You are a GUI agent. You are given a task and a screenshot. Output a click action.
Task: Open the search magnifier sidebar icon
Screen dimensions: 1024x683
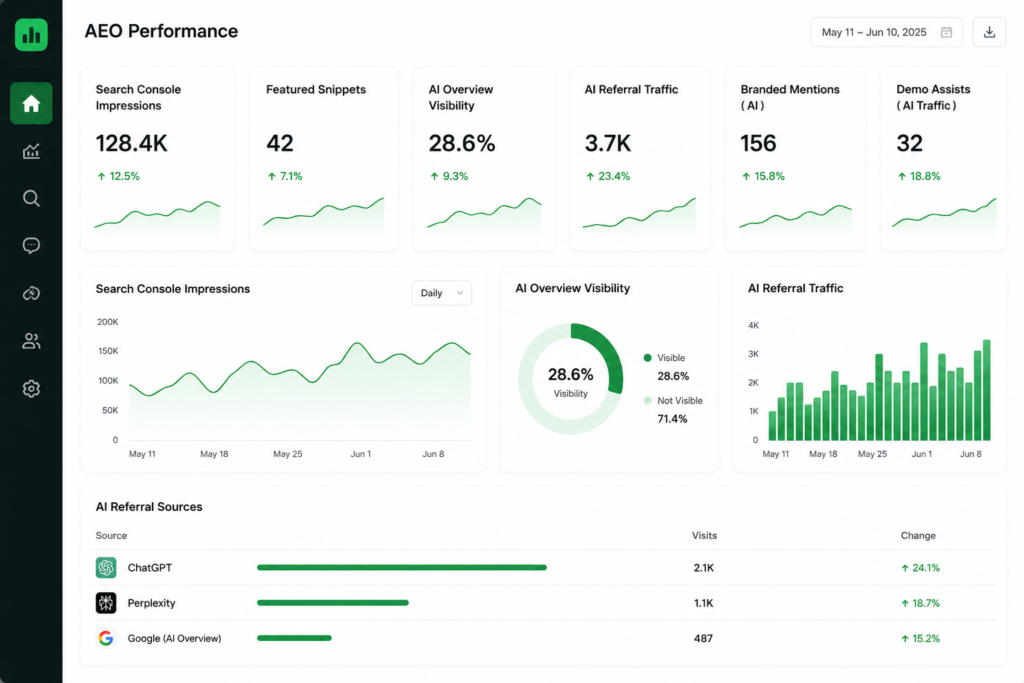point(31,199)
